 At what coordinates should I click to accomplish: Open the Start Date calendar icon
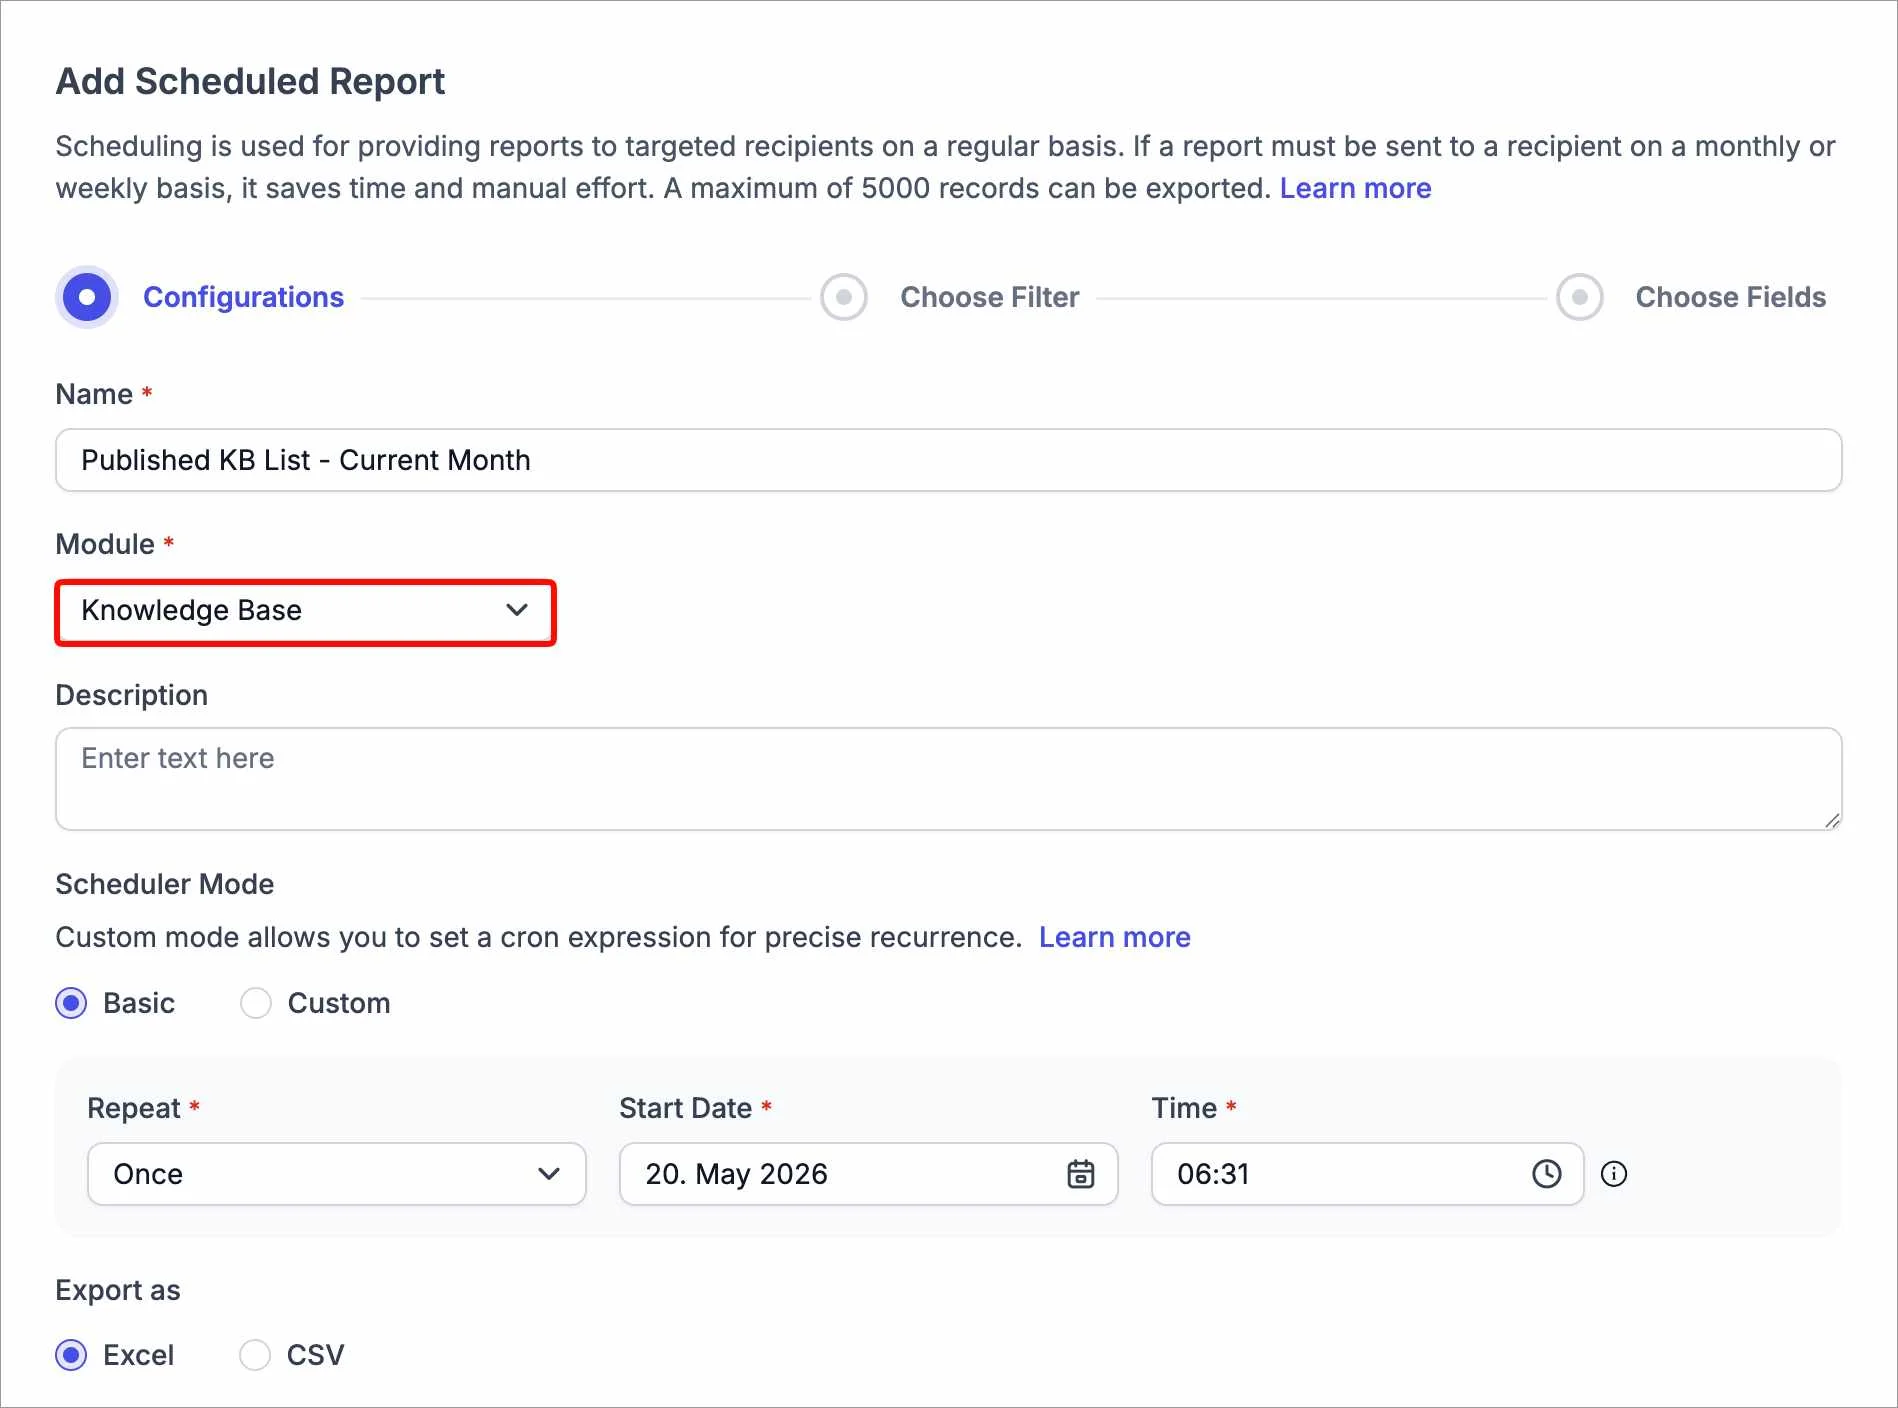[1080, 1174]
